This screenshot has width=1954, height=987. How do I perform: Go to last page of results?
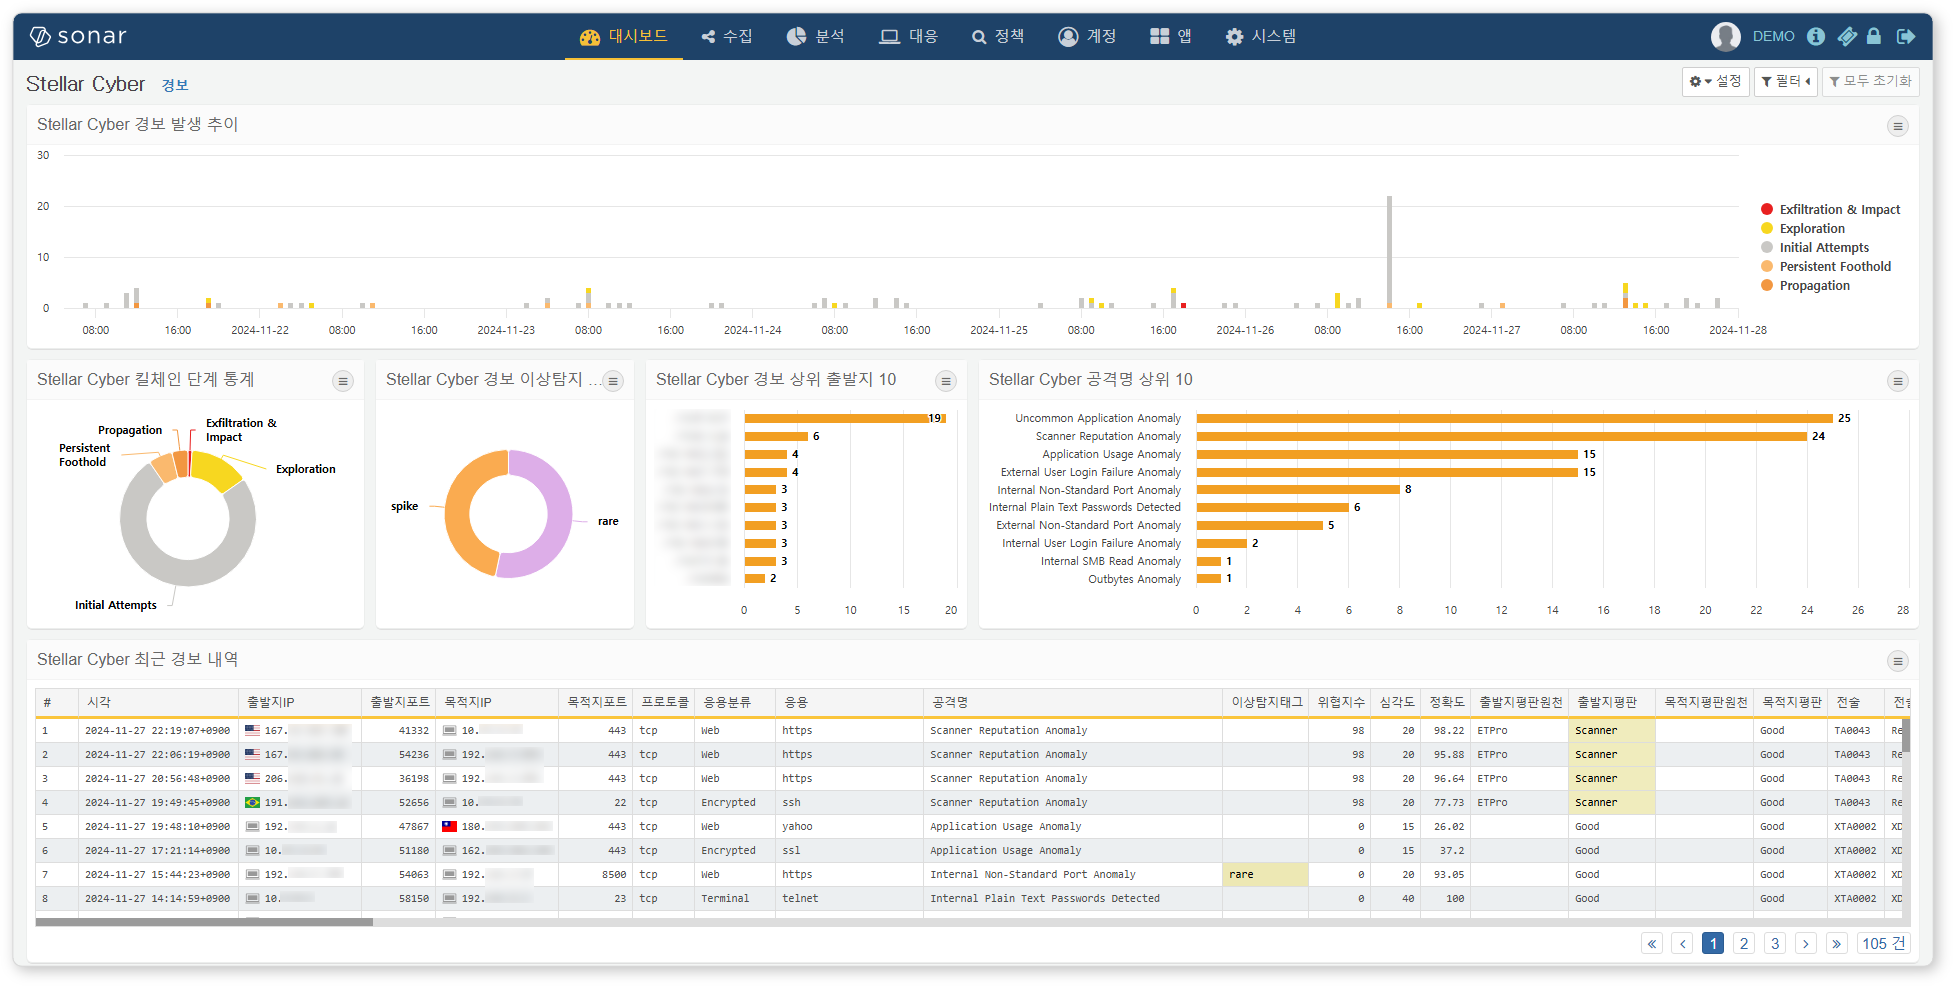1837,943
